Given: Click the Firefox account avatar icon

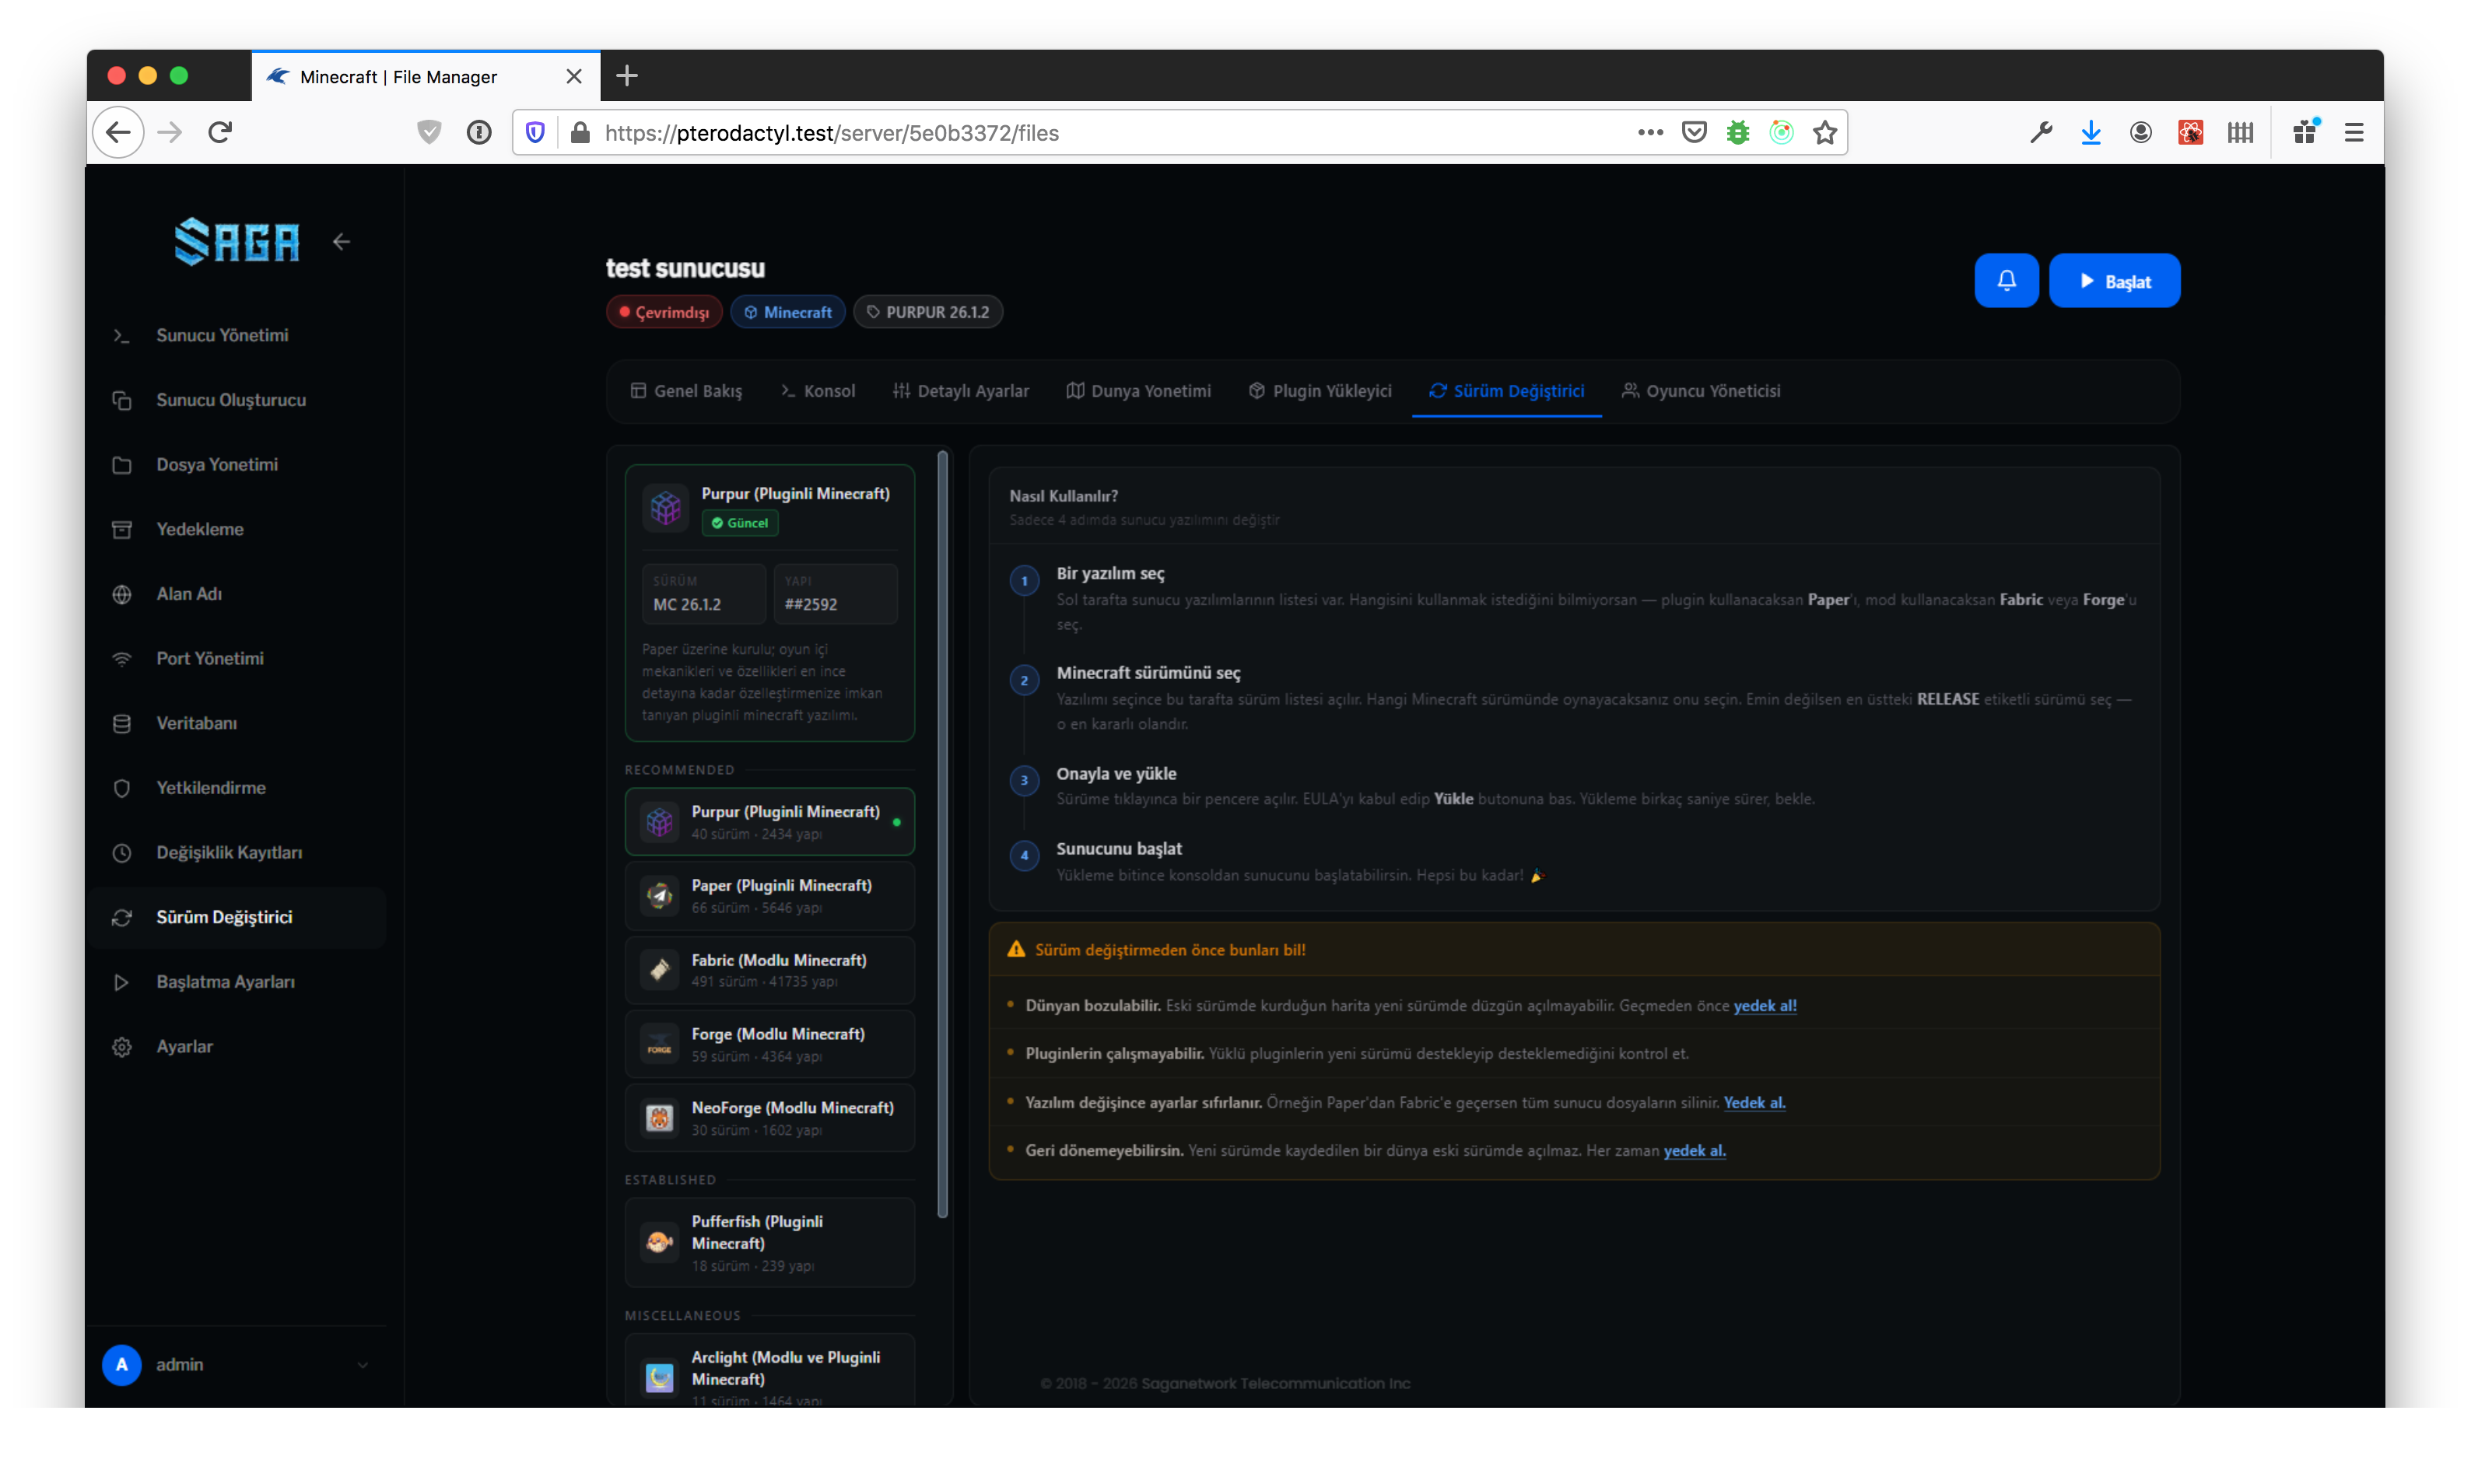Looking at the screenshot, I should [x=2141, y=133].
